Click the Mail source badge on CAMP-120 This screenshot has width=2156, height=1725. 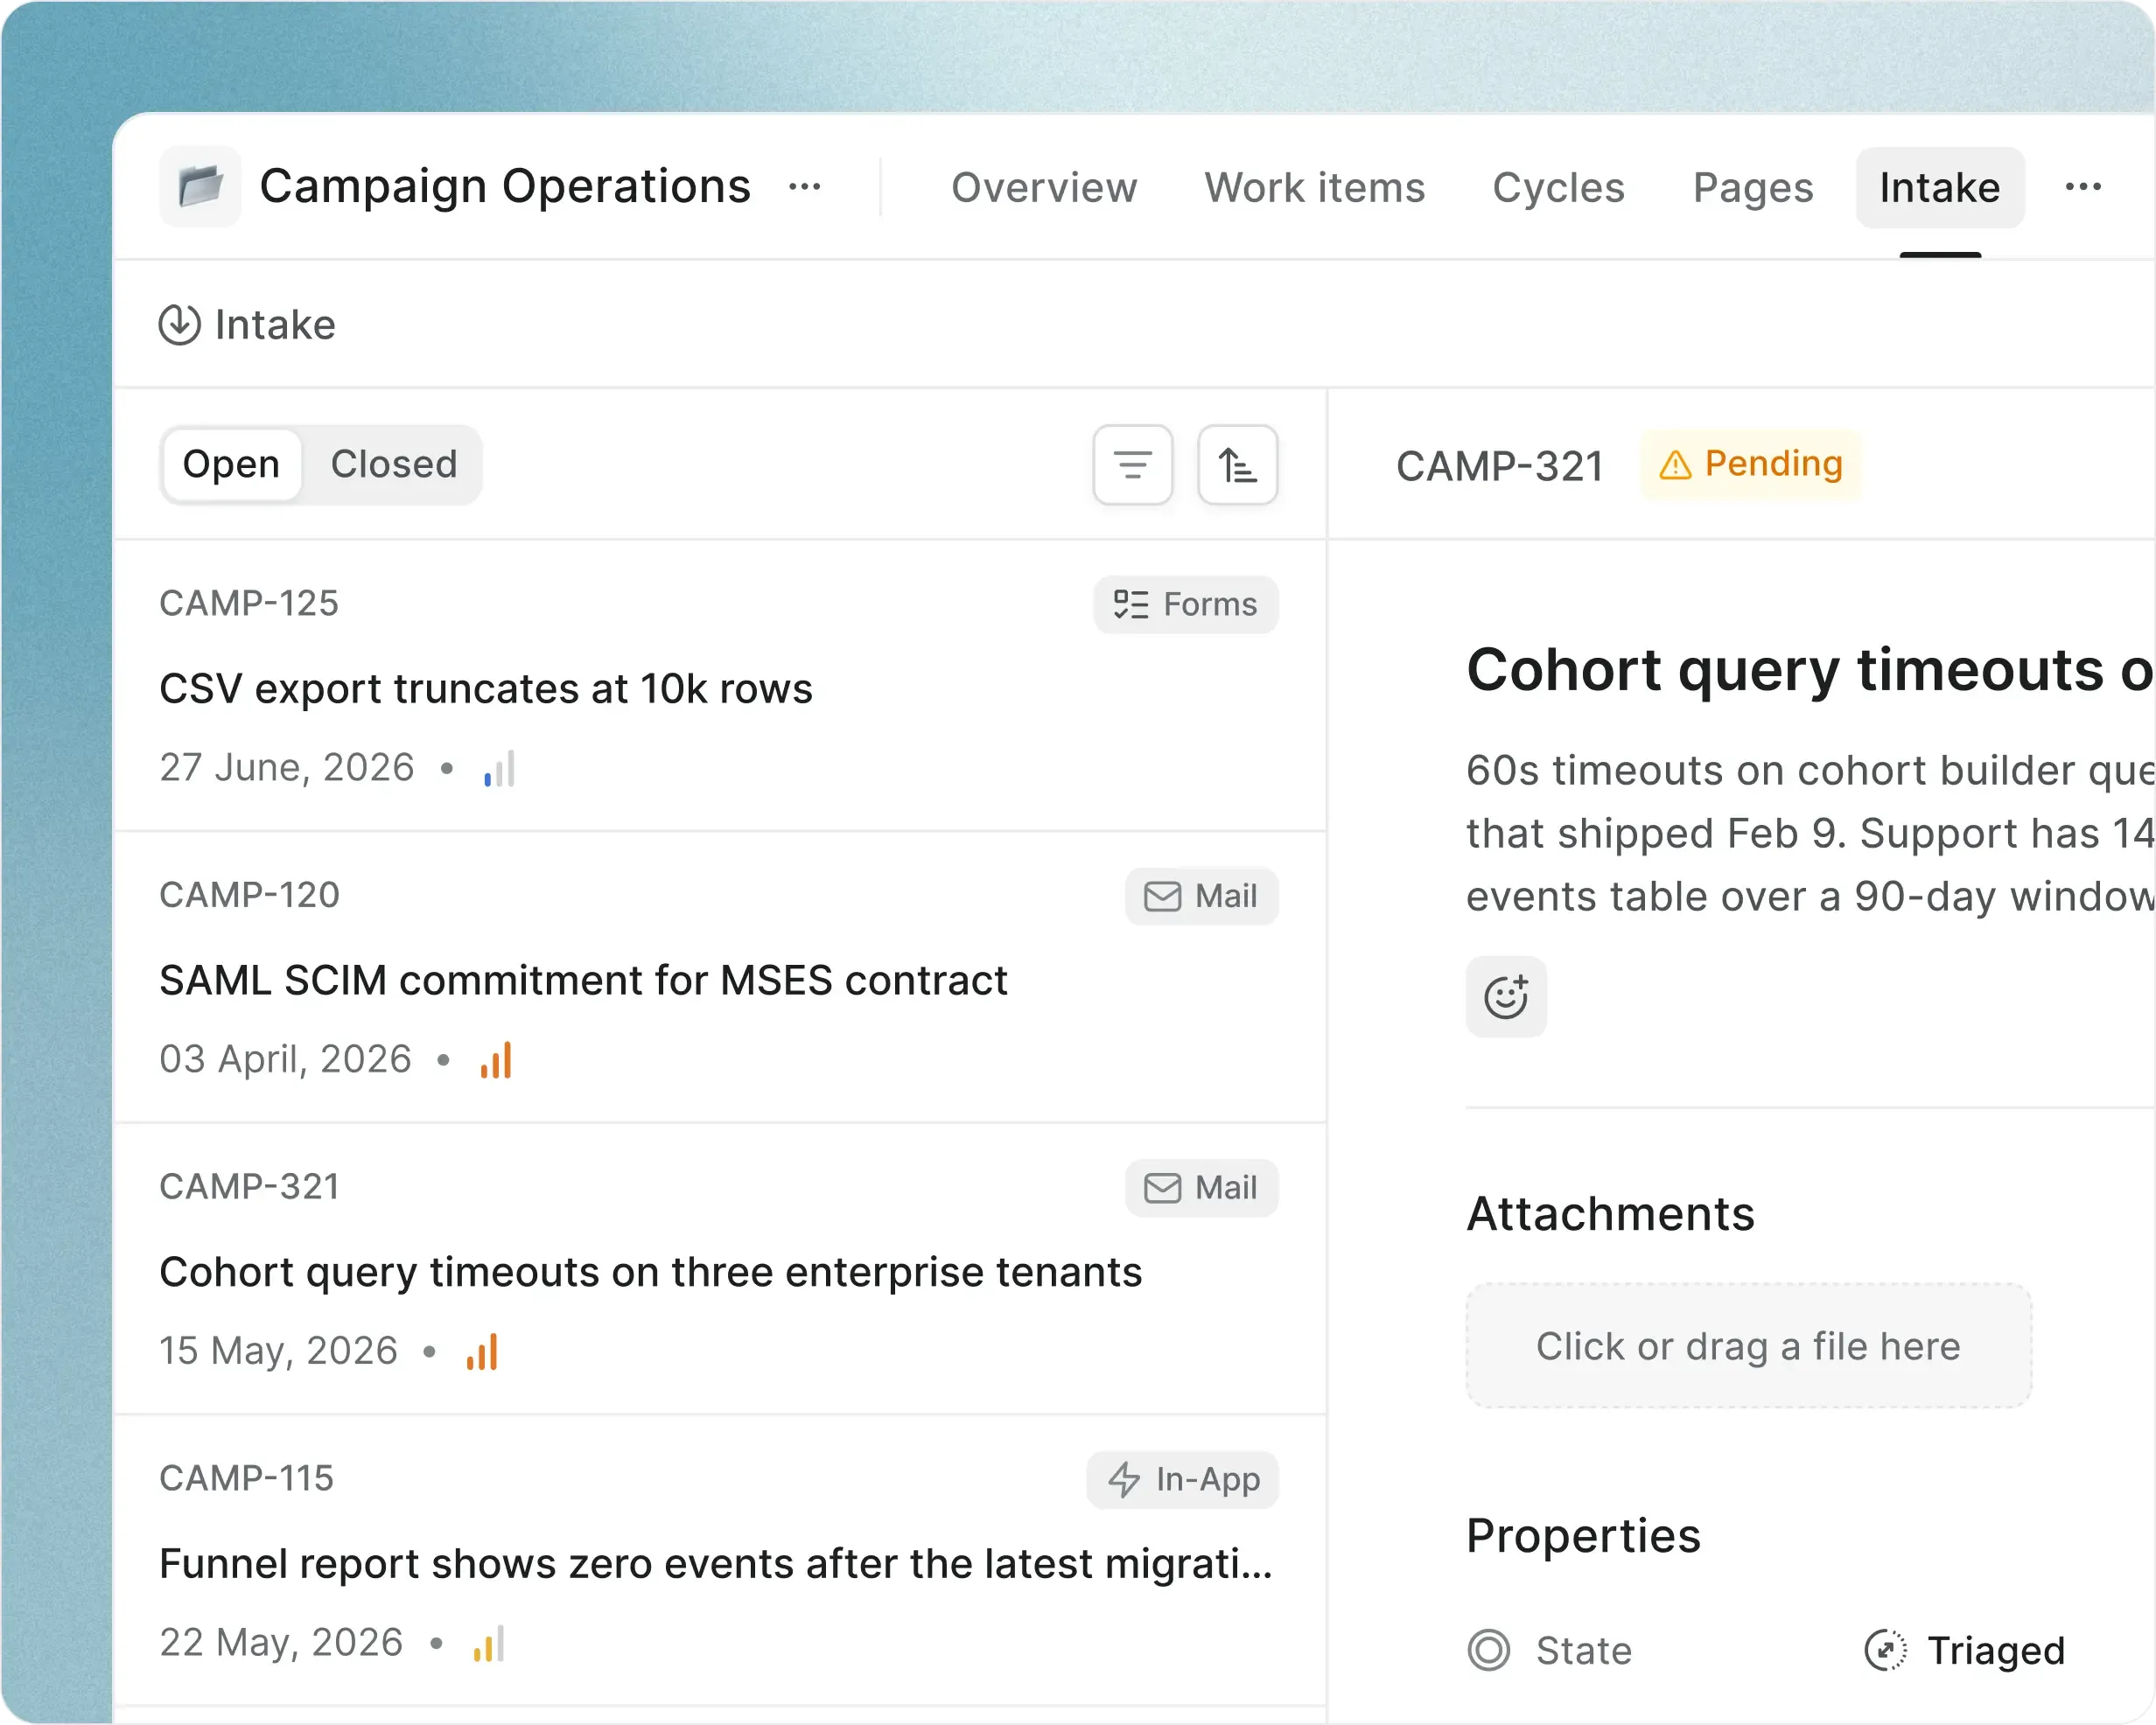[1201, 897]
